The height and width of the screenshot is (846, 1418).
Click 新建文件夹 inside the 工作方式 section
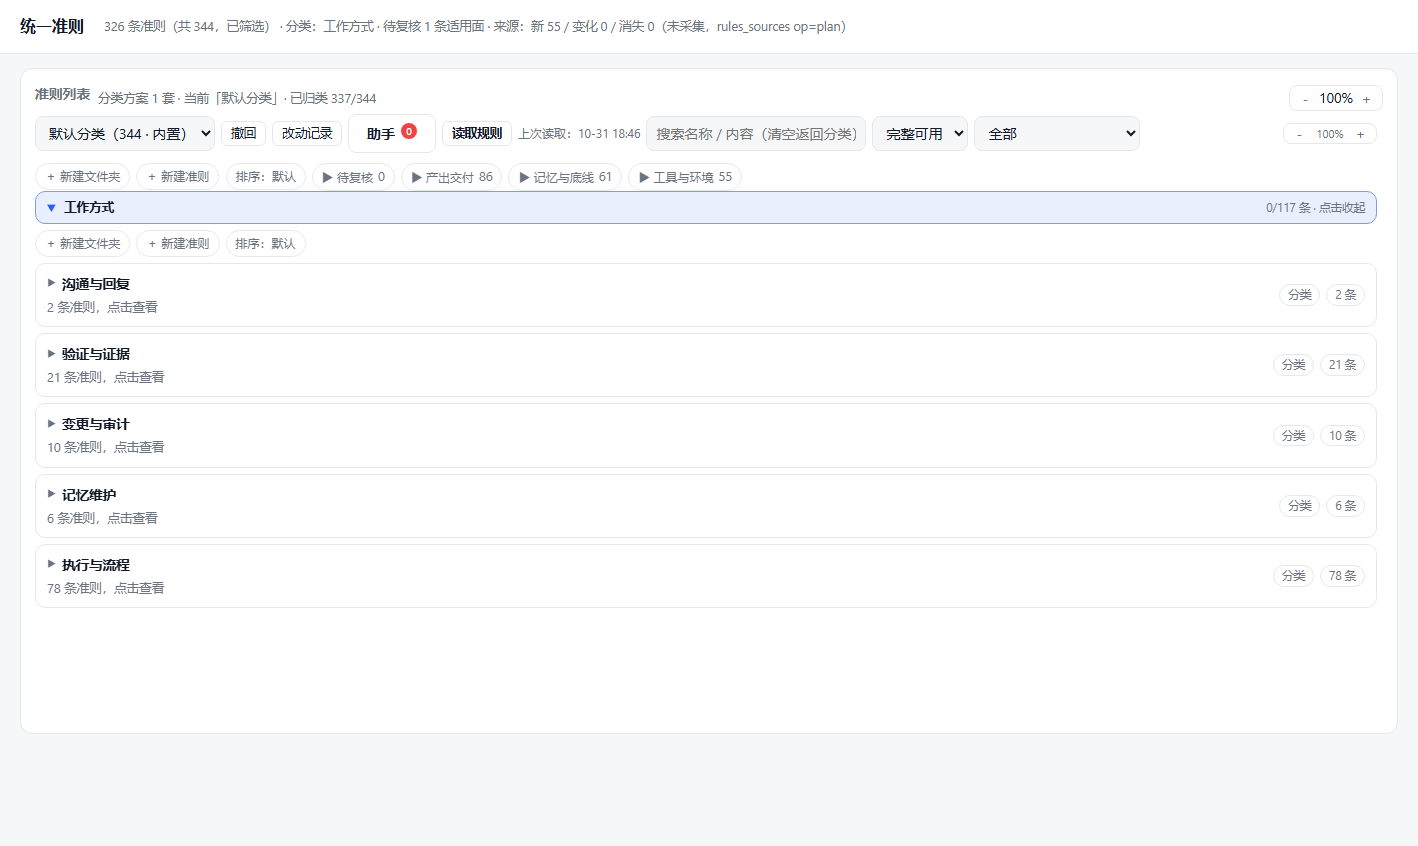83,244
